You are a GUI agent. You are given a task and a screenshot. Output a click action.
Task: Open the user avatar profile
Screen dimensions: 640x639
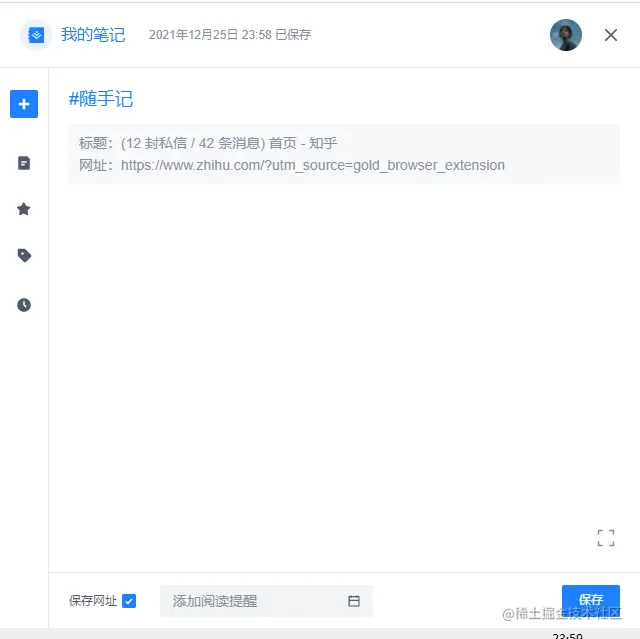pyautogui.click(x=566, y=35)
